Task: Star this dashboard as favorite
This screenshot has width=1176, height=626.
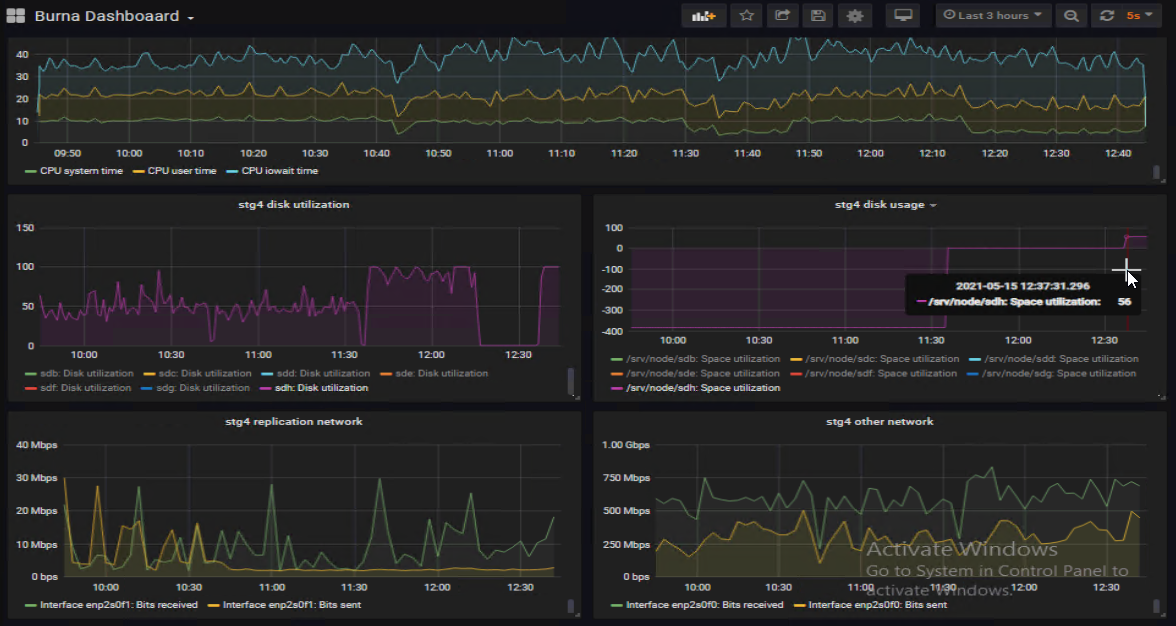Action: coord(746,16)
